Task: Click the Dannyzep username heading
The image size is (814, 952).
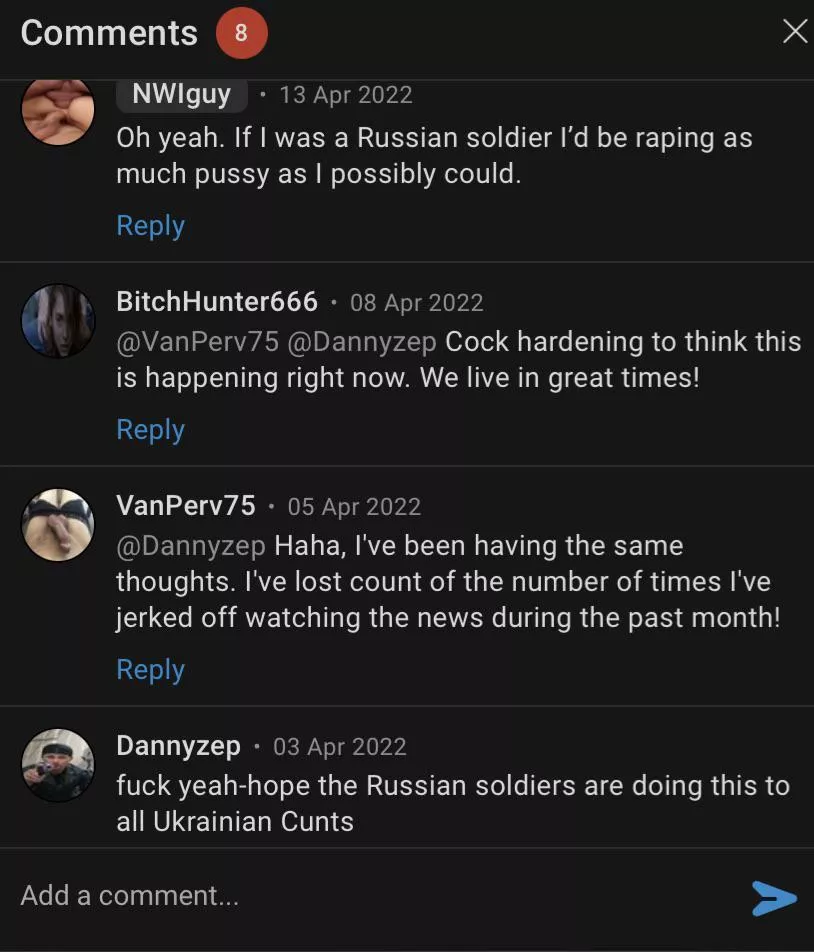Action: point(179,746)
